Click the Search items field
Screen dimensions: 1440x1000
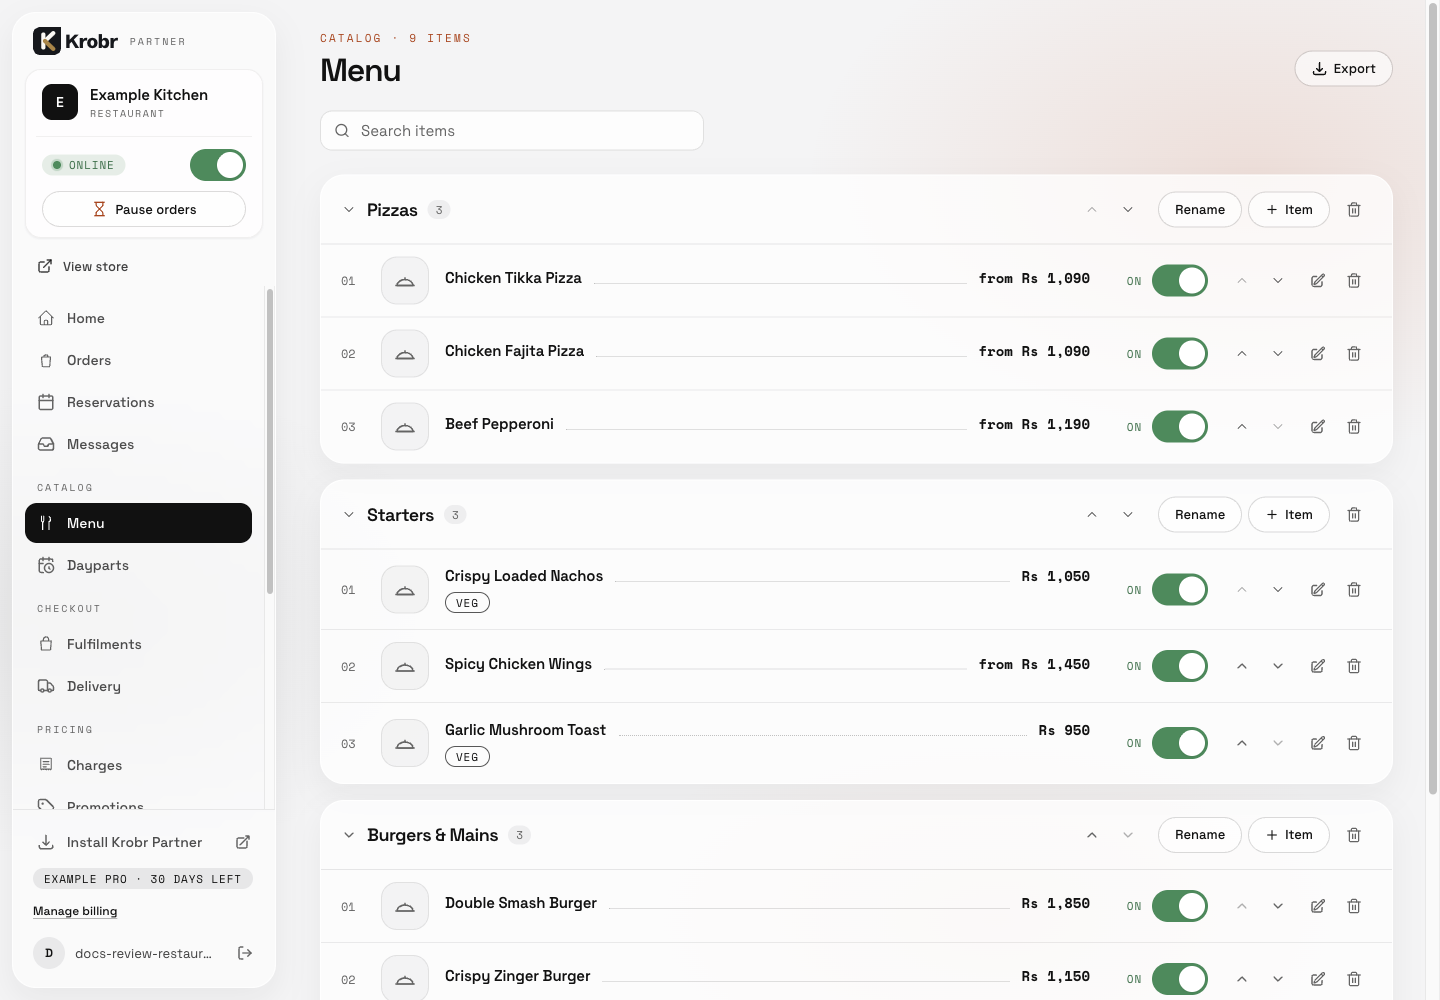pyautogui.click(x=512, y=131)
